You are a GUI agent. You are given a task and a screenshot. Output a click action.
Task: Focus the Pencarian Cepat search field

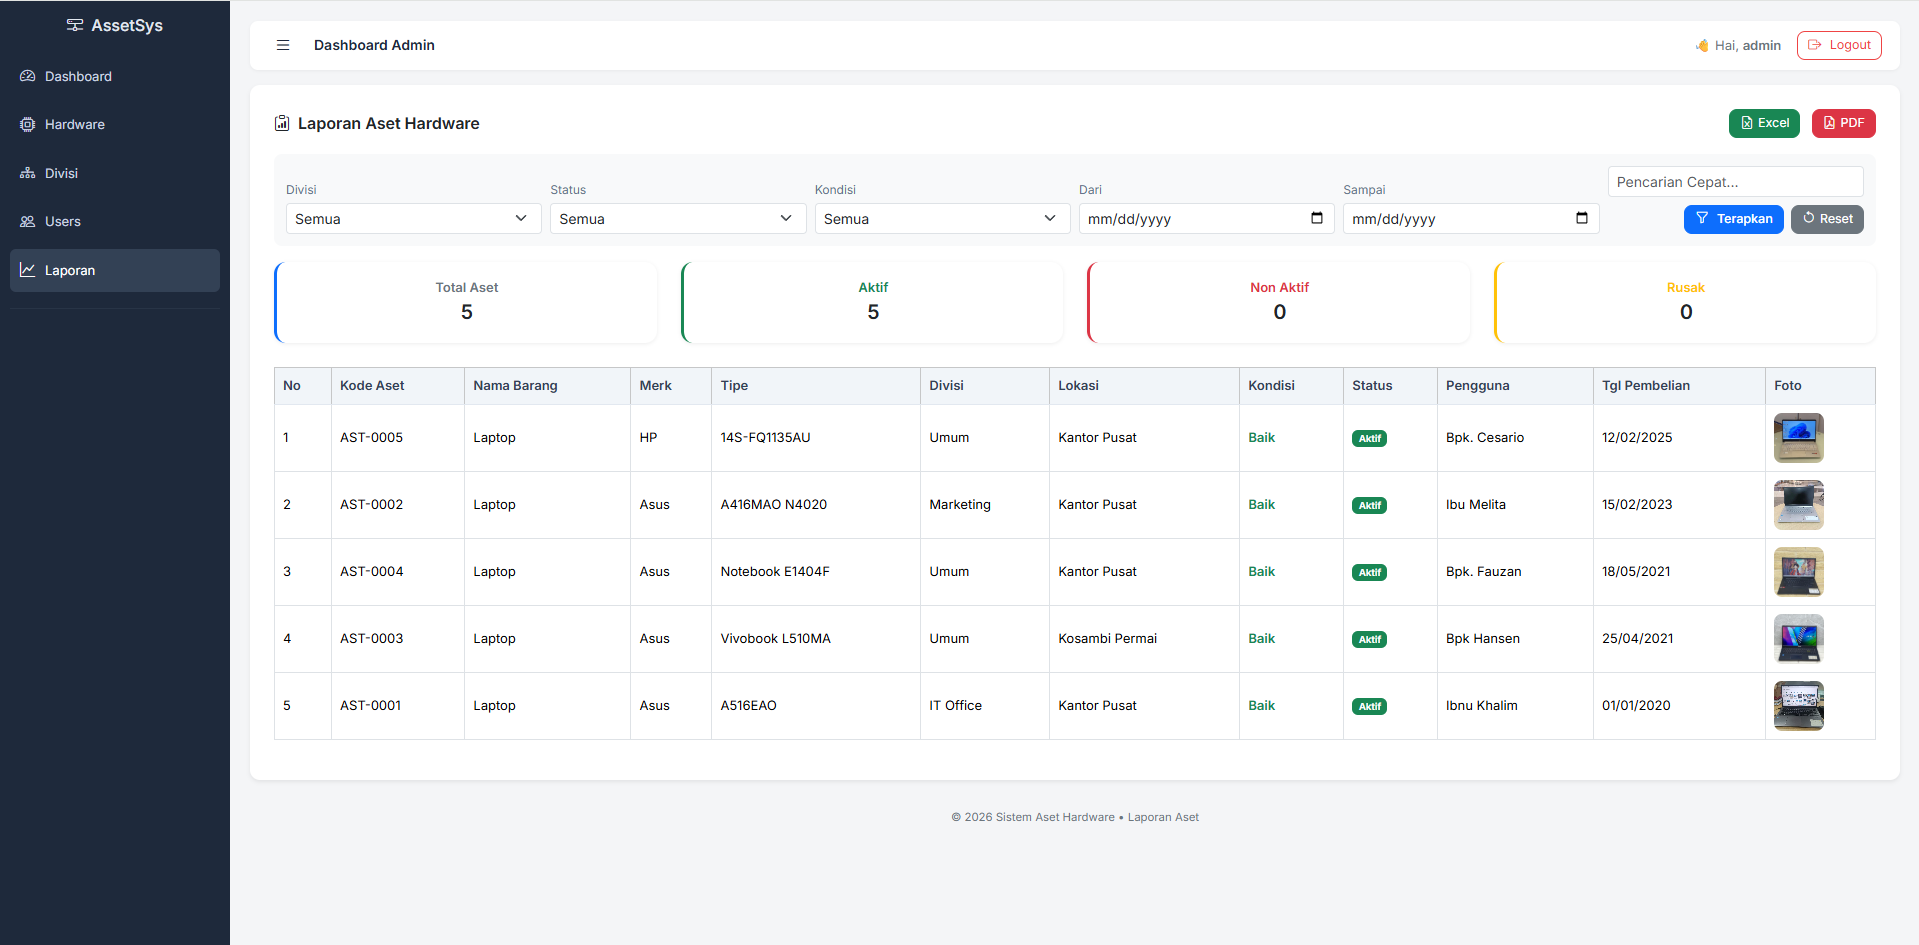[x=1735, y=182]
